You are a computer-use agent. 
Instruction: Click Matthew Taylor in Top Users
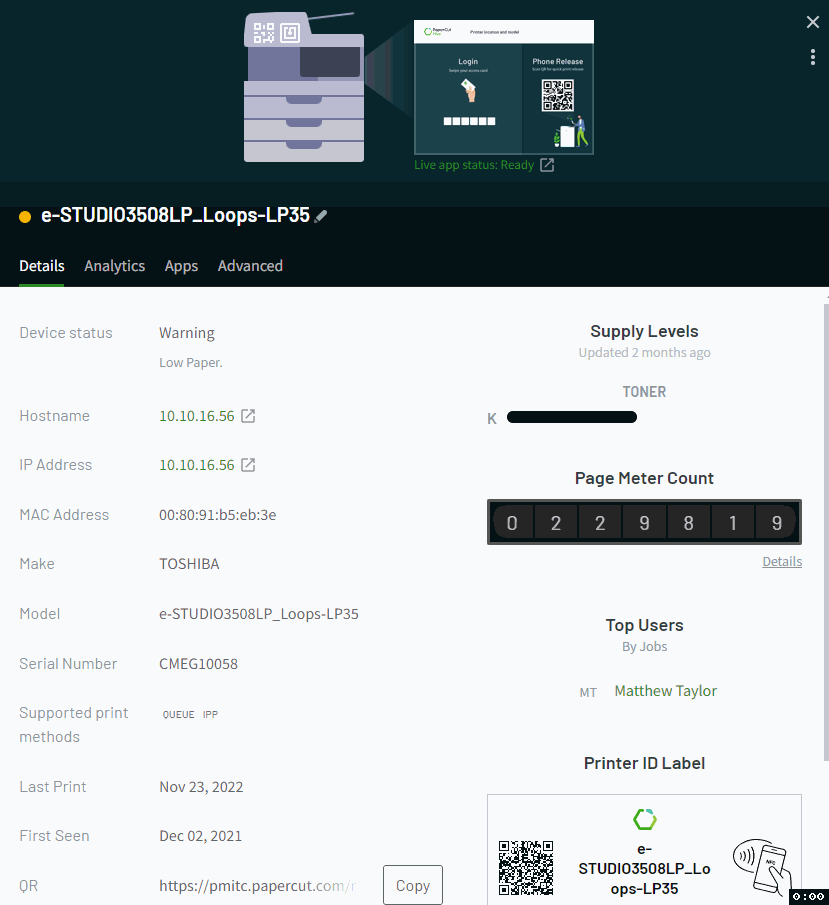(x=665, y=690)
